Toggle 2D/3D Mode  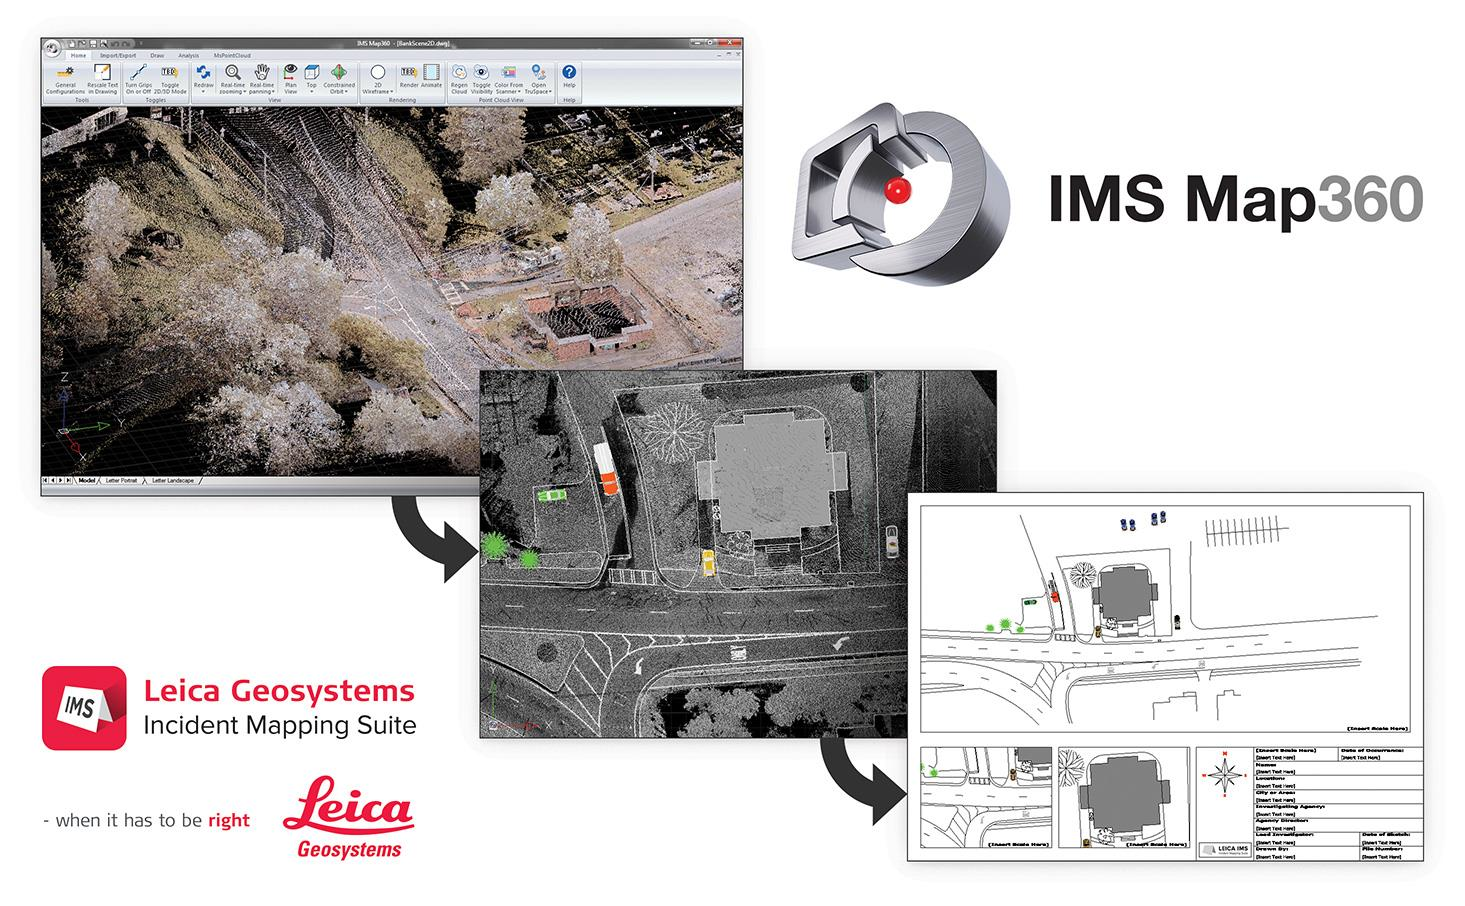click(170, 72)
